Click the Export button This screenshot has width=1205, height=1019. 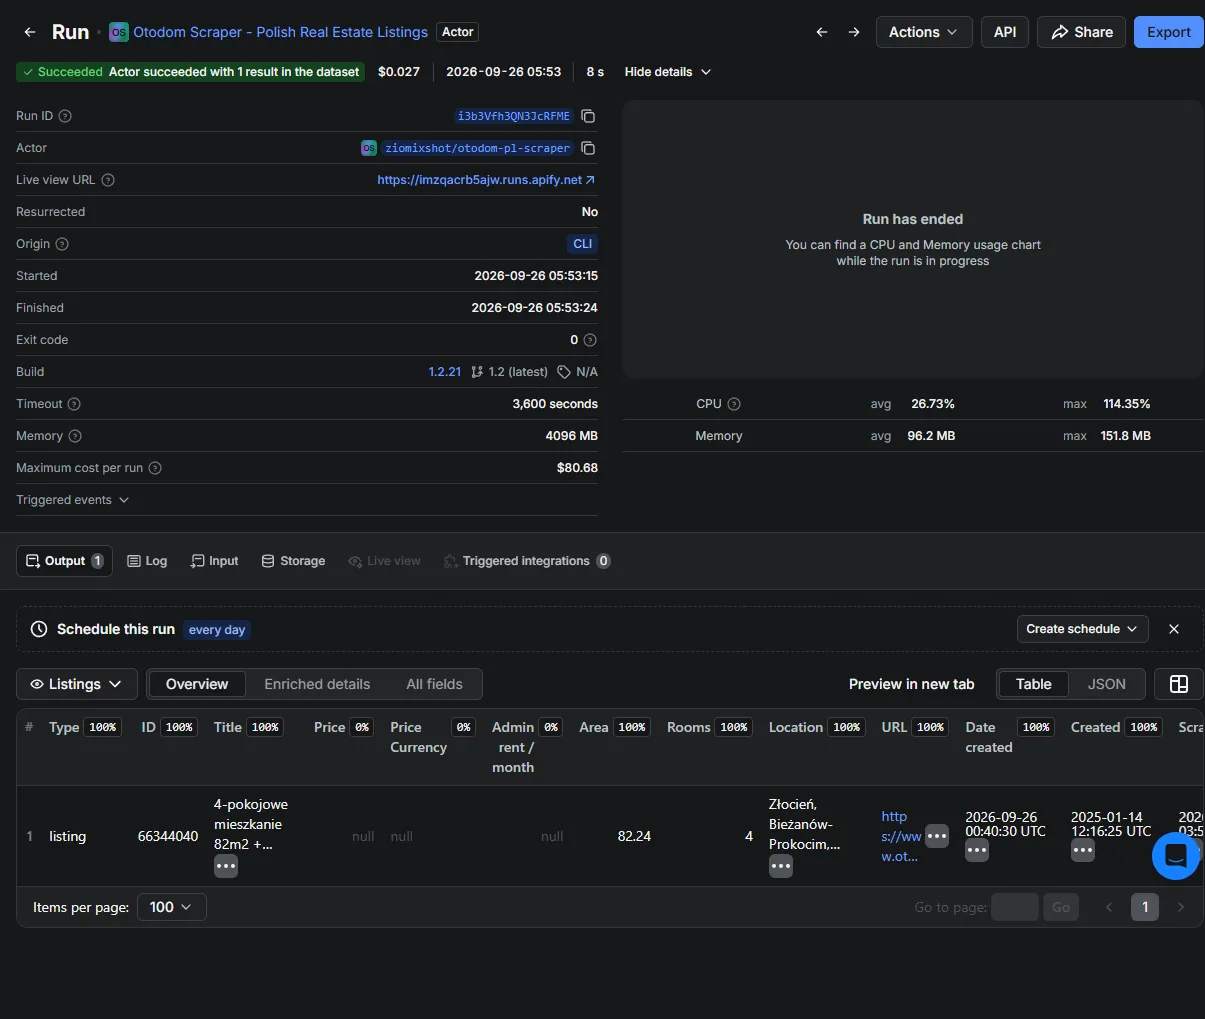pyautogui.click(x=1169, y=32)
